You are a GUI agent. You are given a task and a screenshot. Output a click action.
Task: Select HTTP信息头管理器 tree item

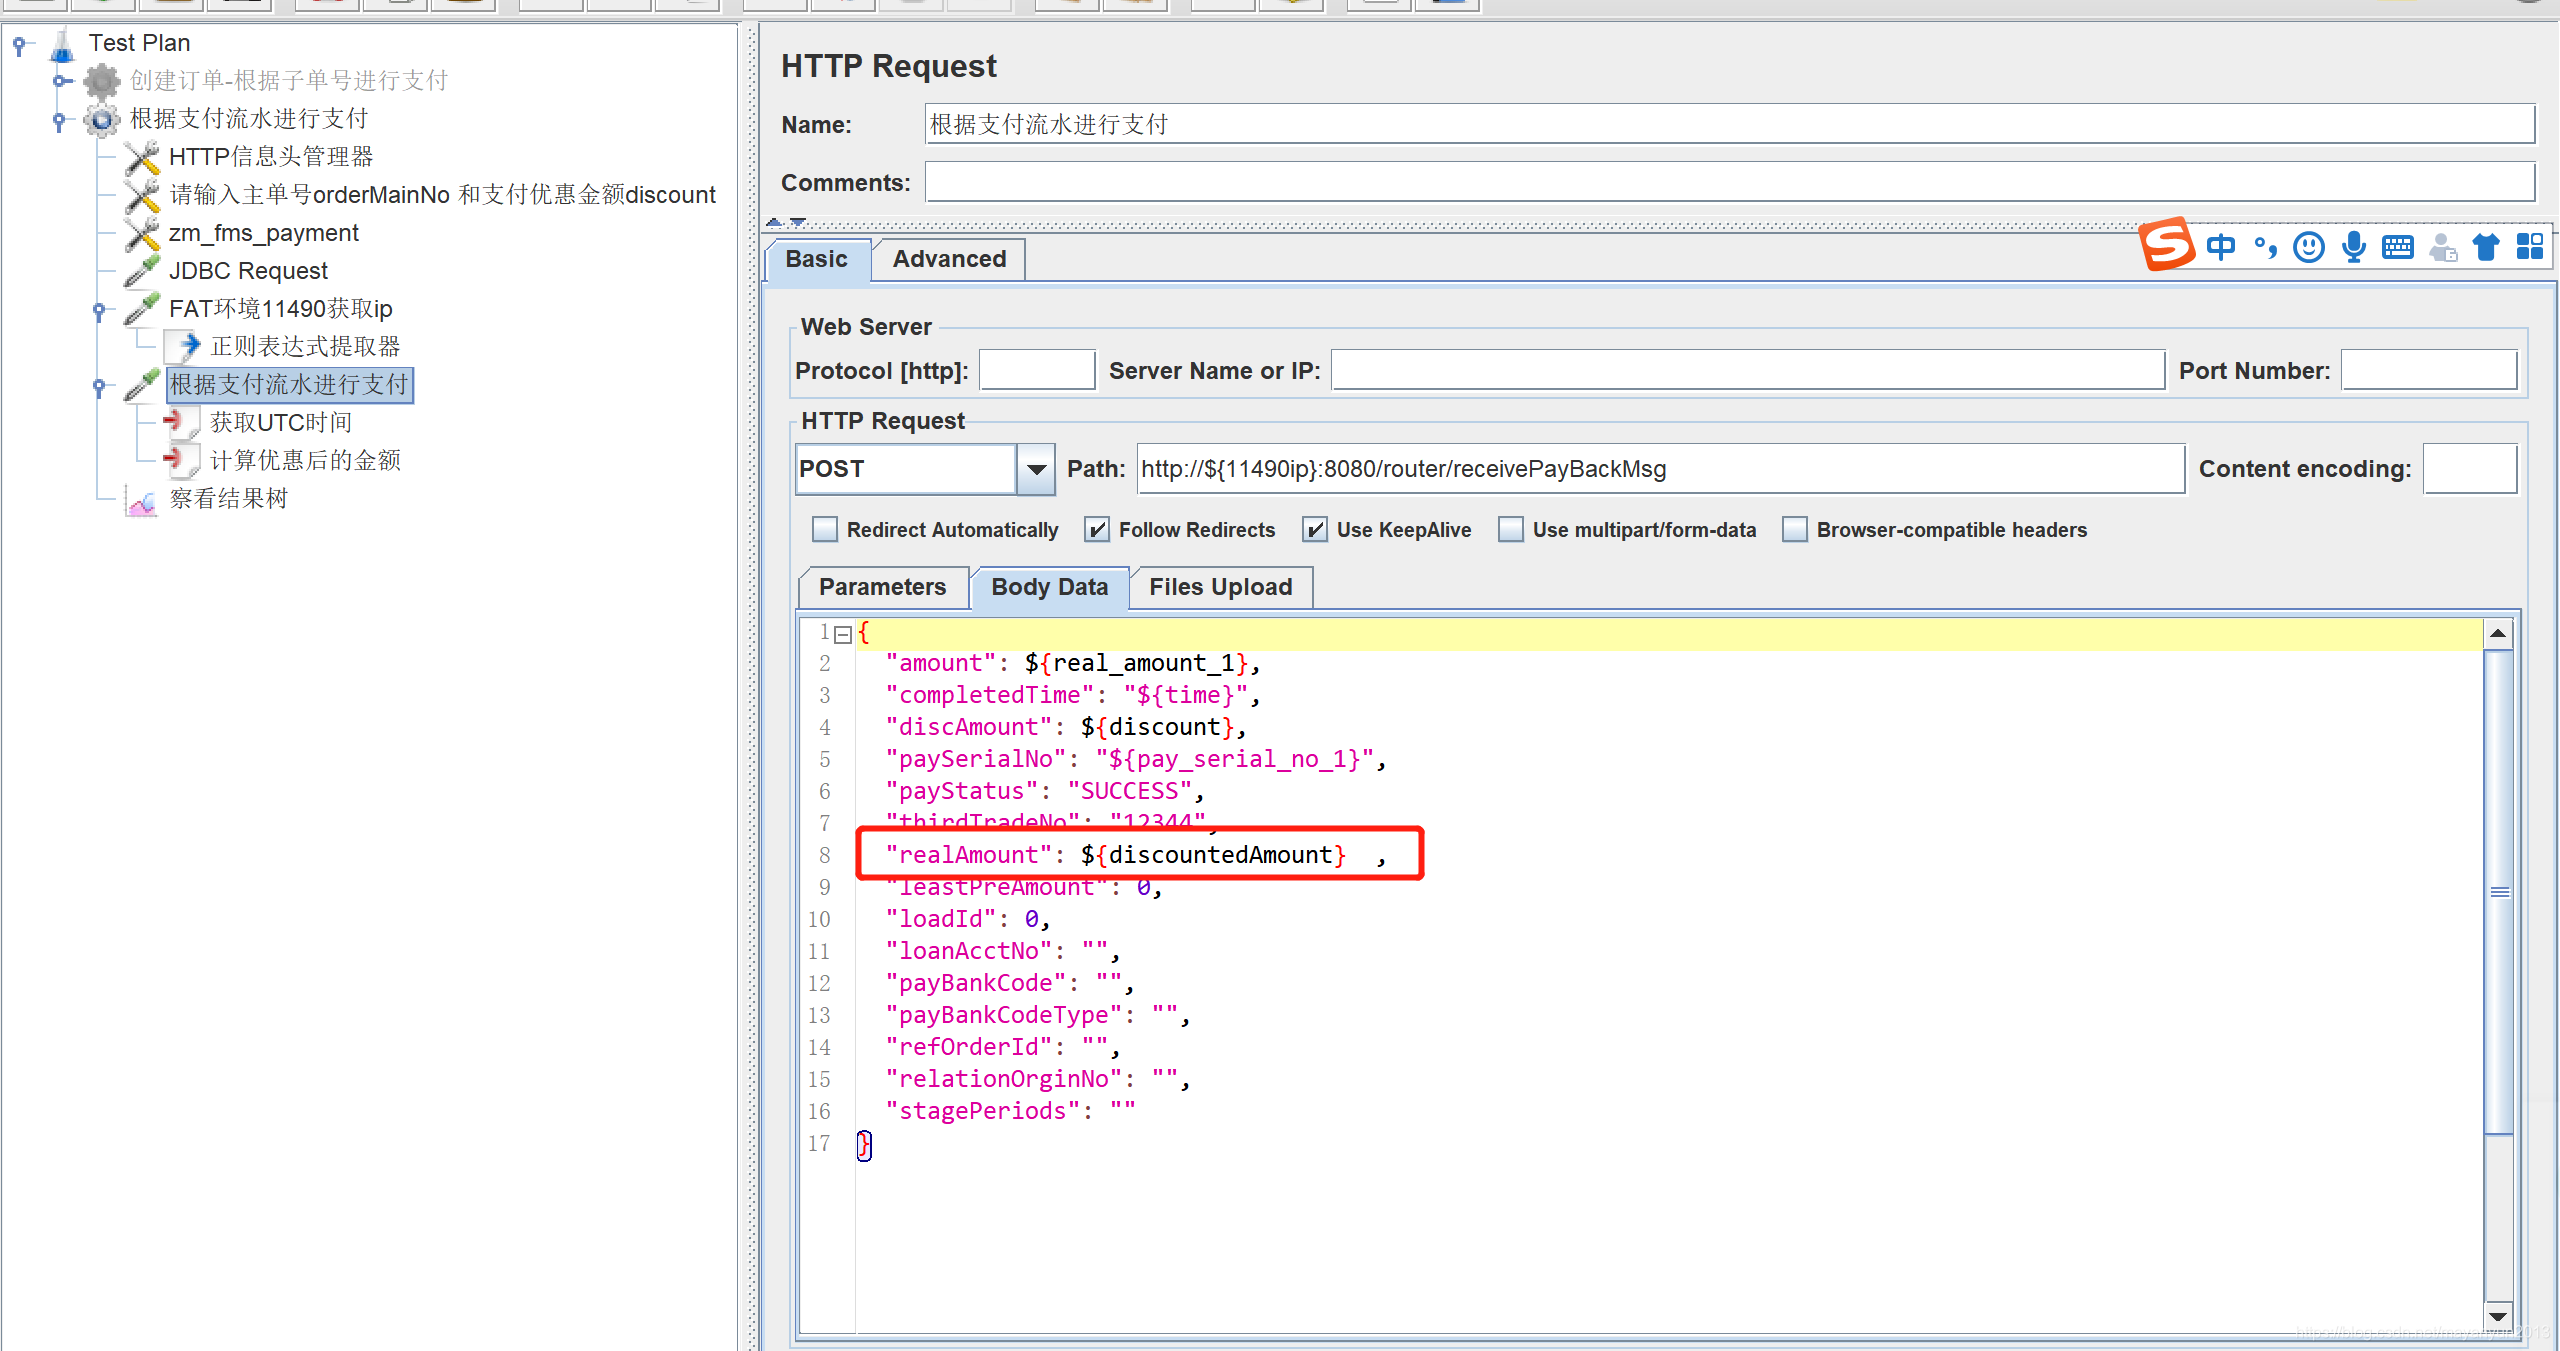tap(271, 157)
